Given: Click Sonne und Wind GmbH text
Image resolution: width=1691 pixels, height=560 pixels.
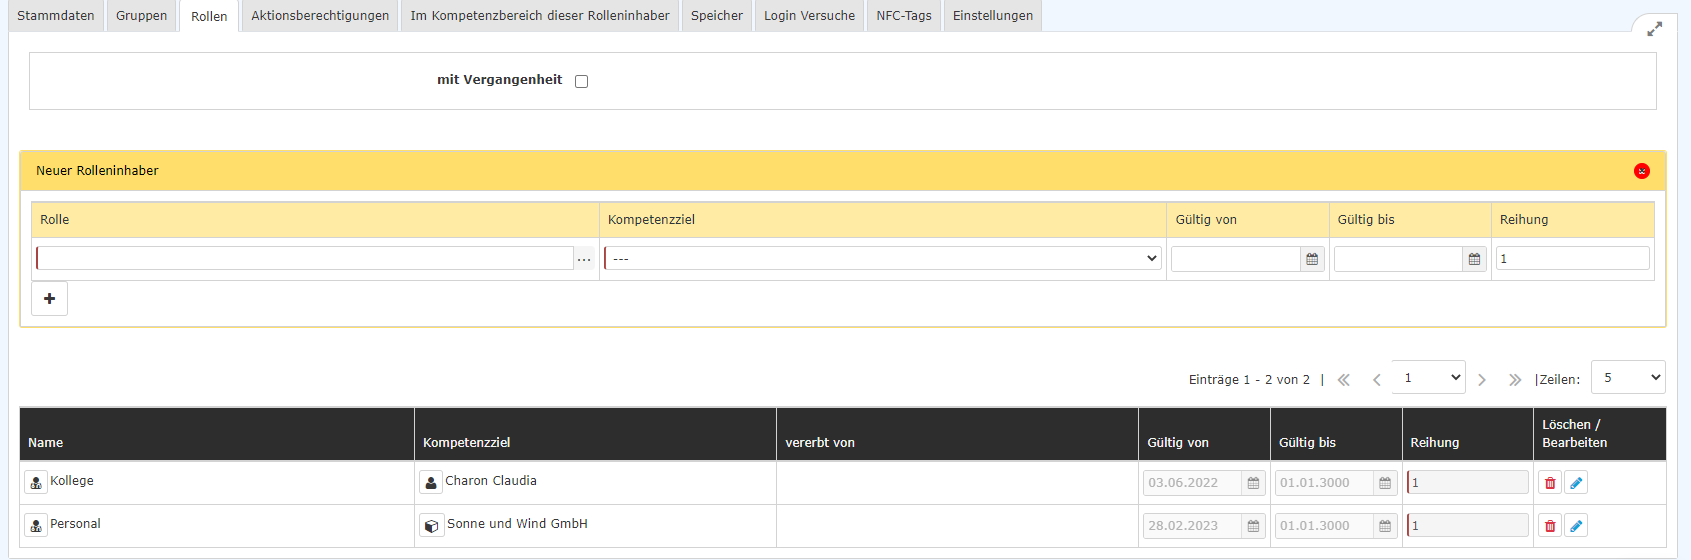Looking at the screenshot, I should coord(517,524).
